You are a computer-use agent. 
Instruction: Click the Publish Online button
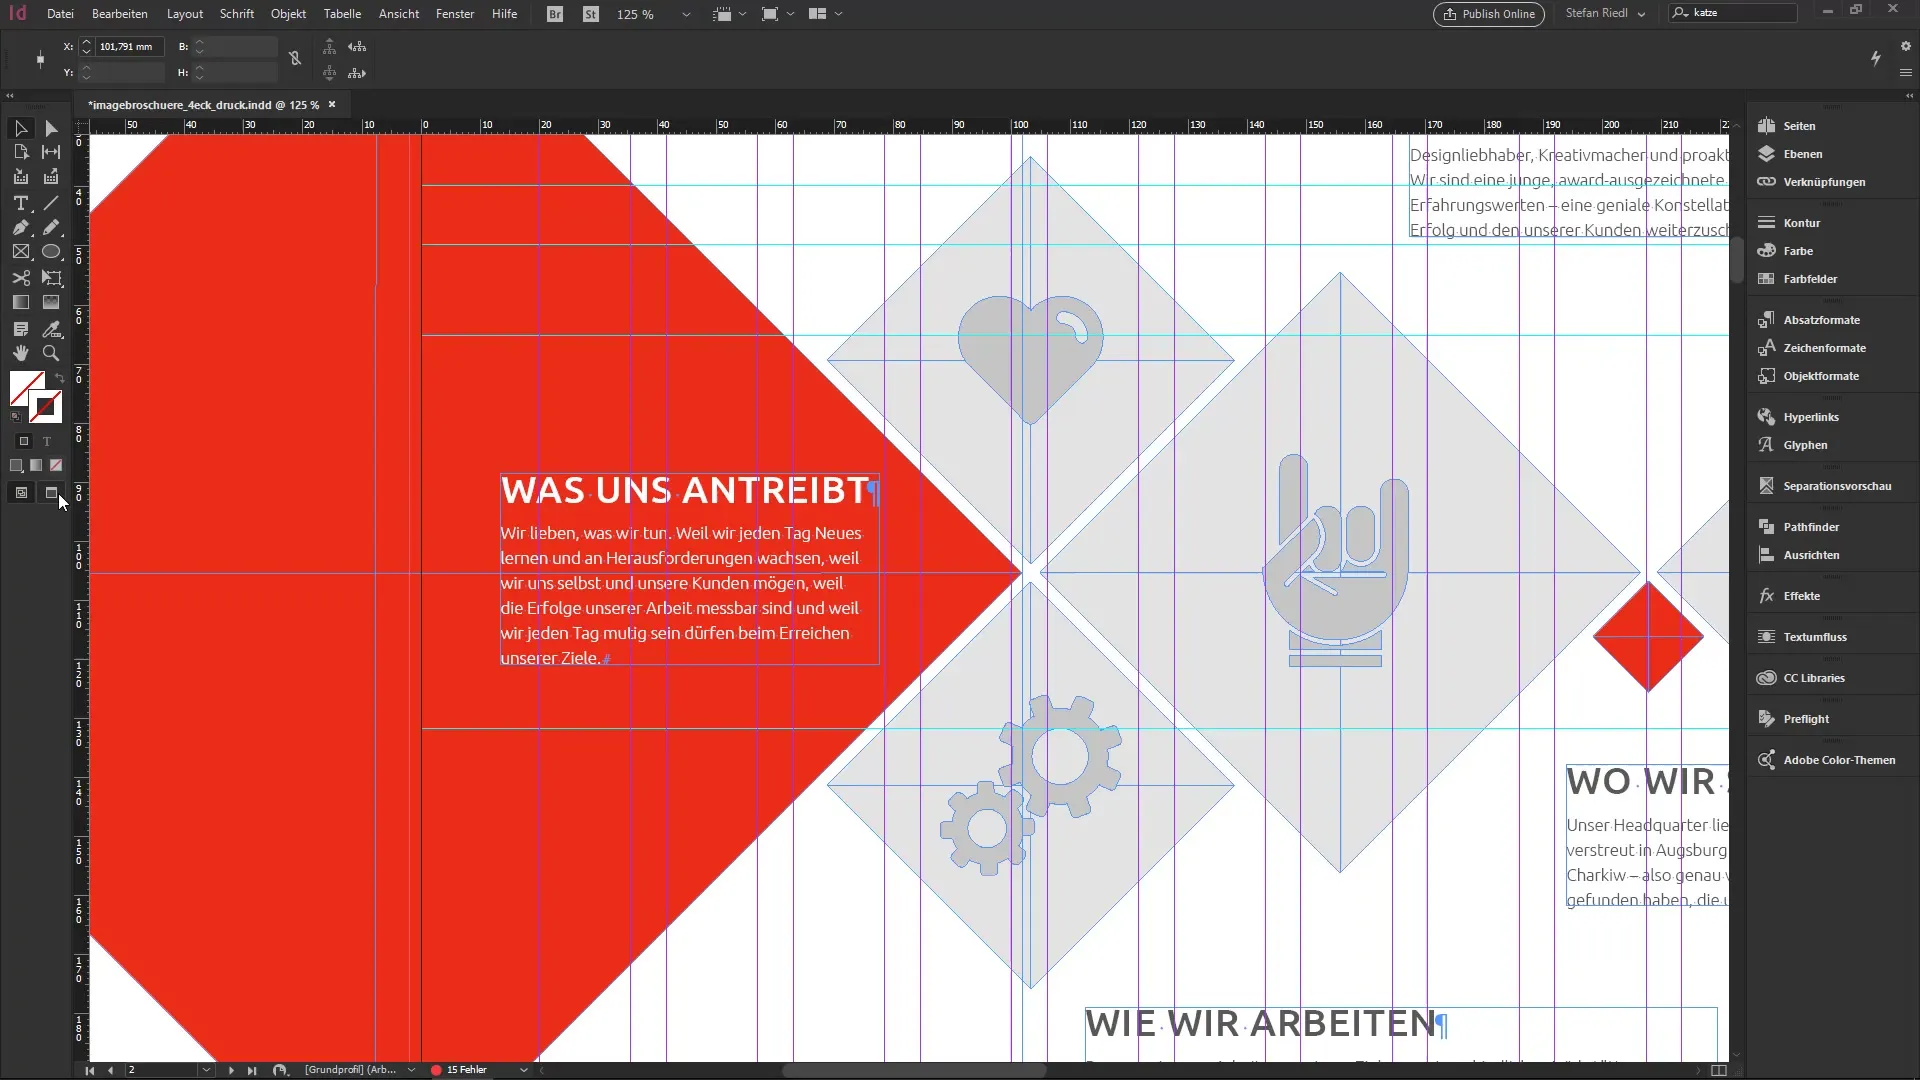point(1489,14)
